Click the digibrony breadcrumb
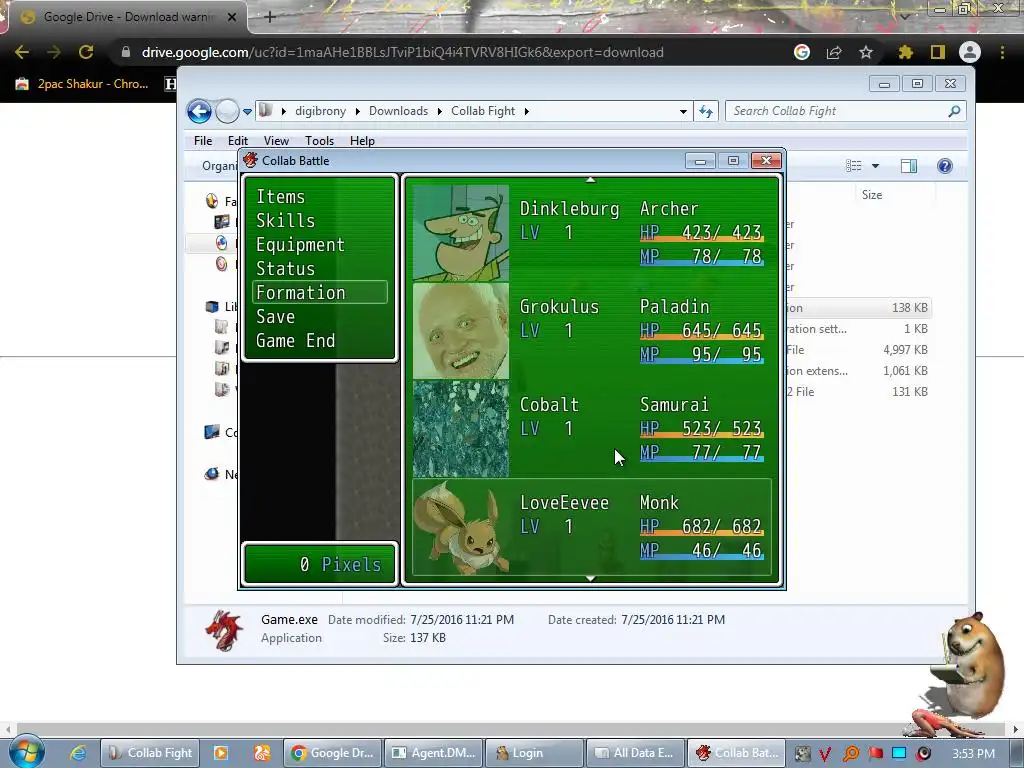The width and height of the screenshot is (1024, 768). pyautogui.click(x=320, y=111)
